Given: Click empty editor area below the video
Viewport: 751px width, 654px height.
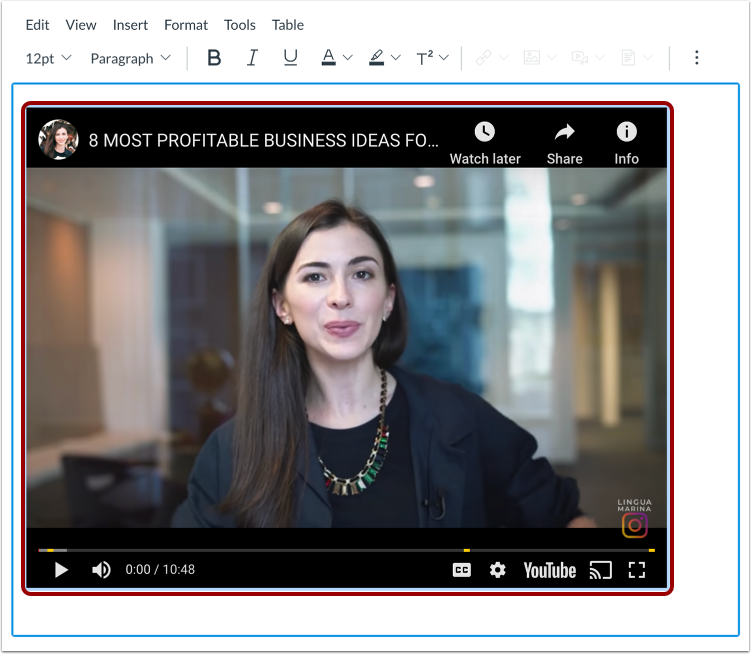Looking at the screenshot, I should 376,616.
